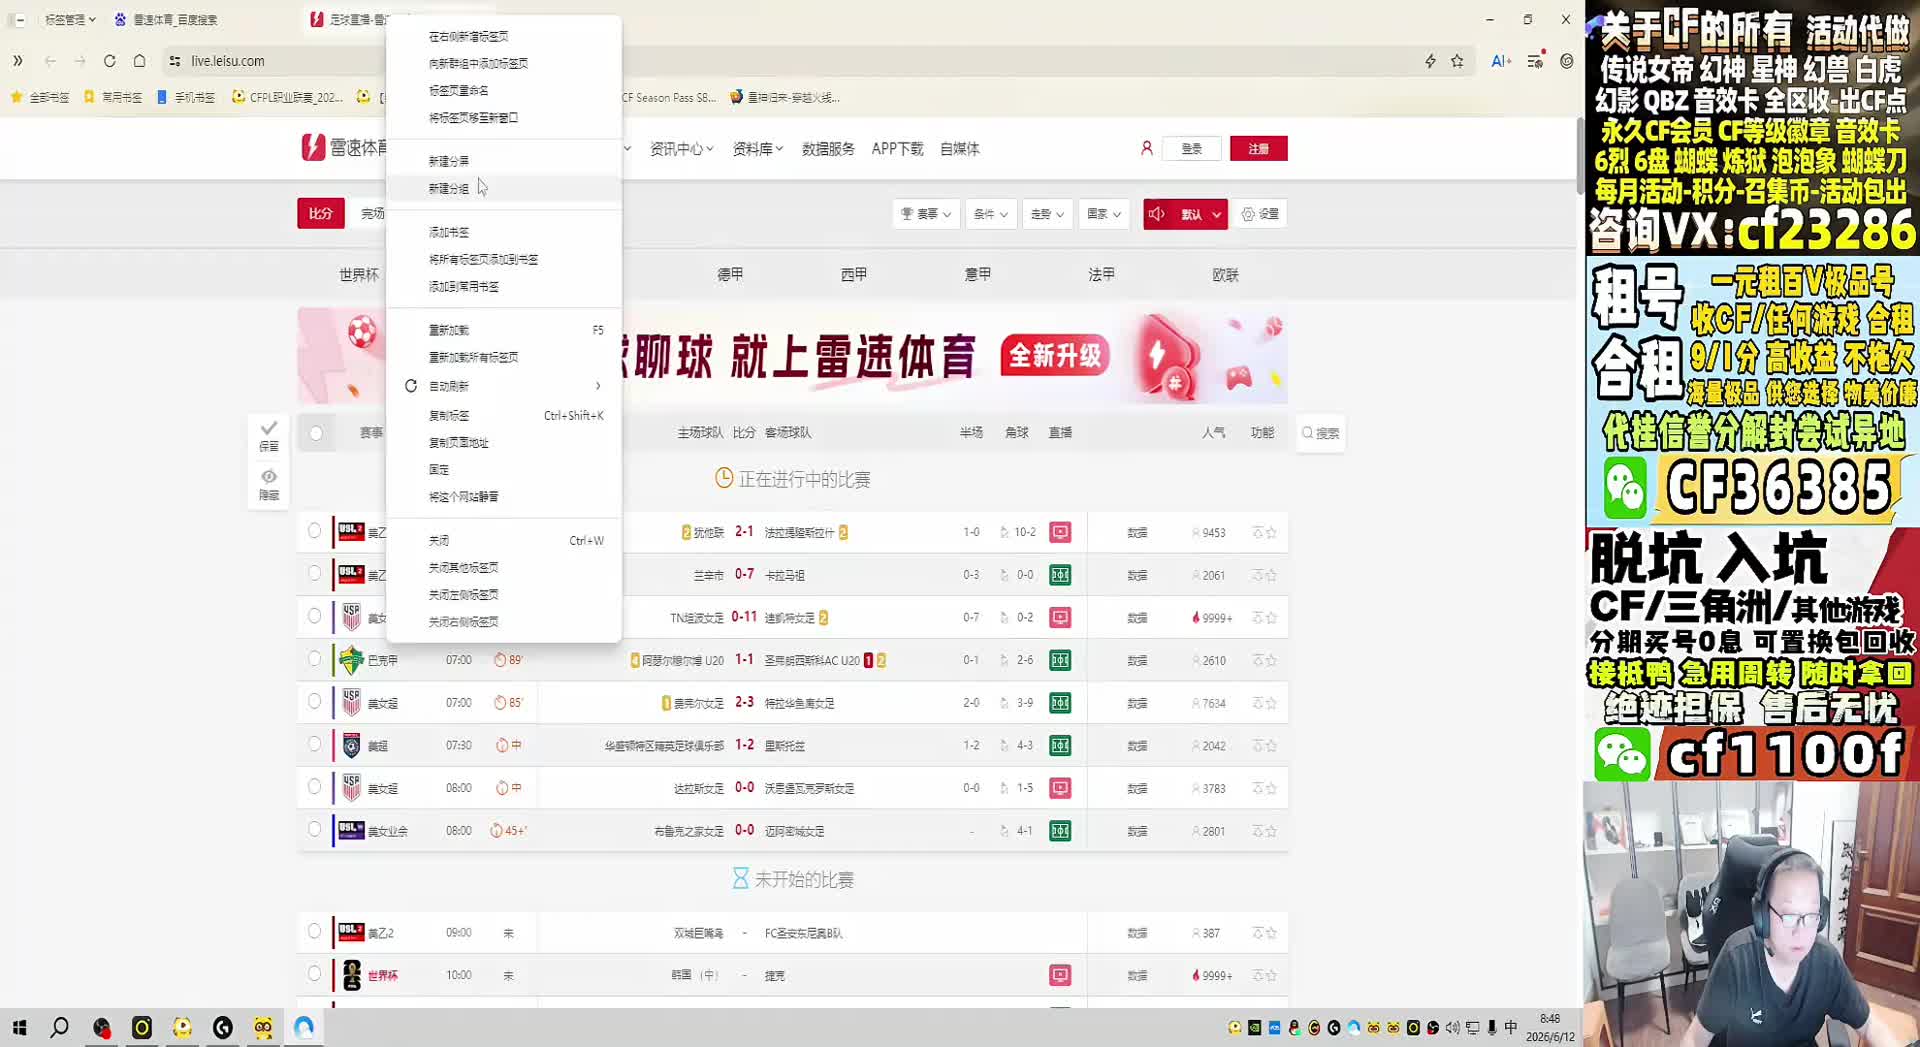Expand the sidebar with the double-chevron icon
The width and height of the screenshot is (1920, 1047).
17,61
